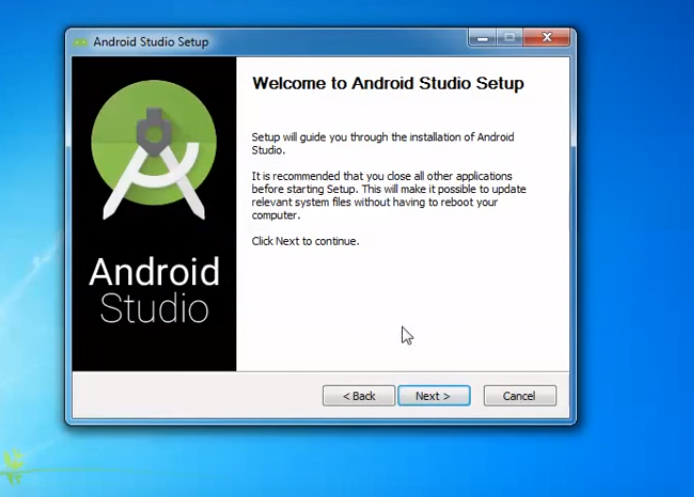694x497 pixels.
Task: Click the white 'Android Studio' wordmark in the black sidebar
Action: (x=154, y=290)
